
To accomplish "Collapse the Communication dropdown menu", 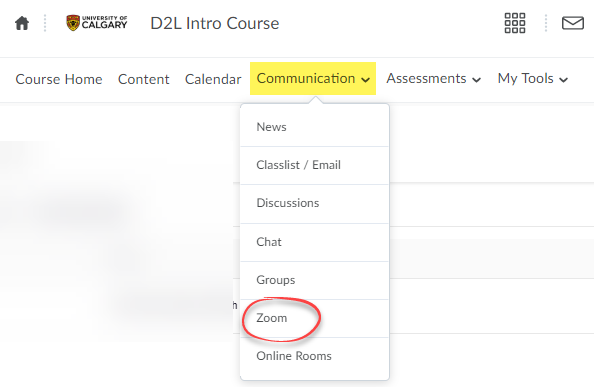I will 313,78.
